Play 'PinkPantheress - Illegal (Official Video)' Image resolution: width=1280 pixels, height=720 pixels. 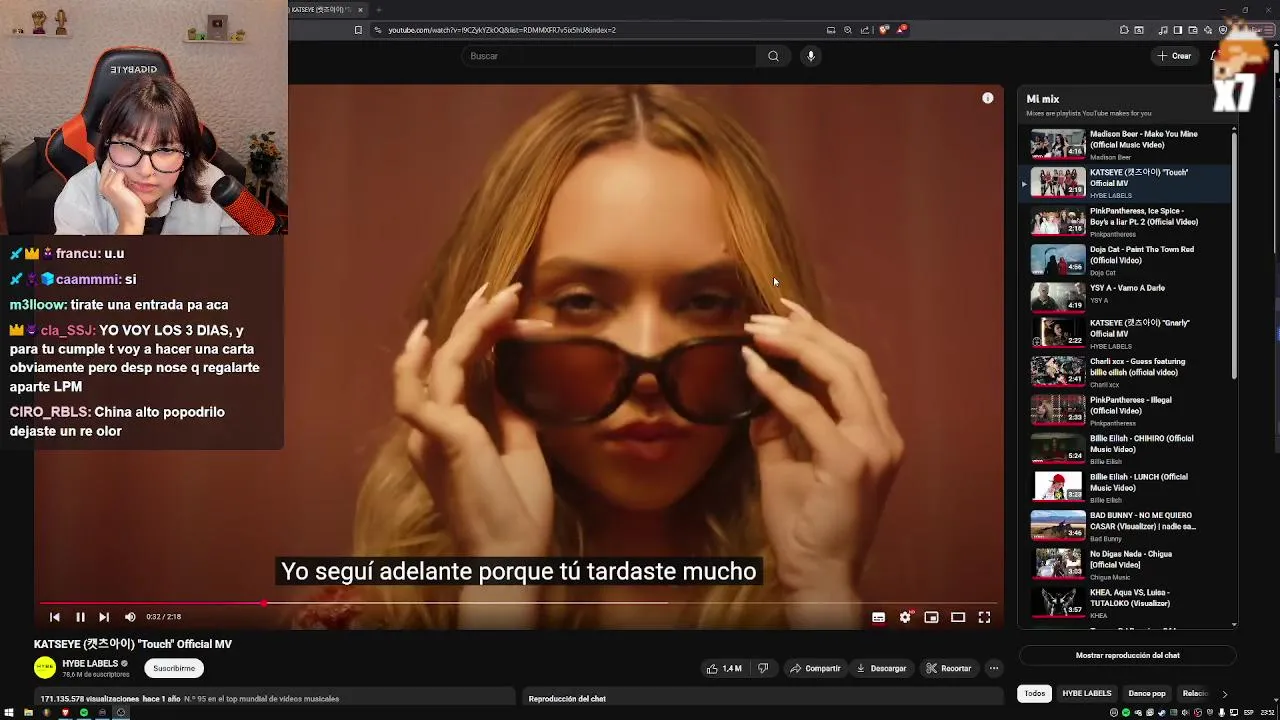[1125, 410]
